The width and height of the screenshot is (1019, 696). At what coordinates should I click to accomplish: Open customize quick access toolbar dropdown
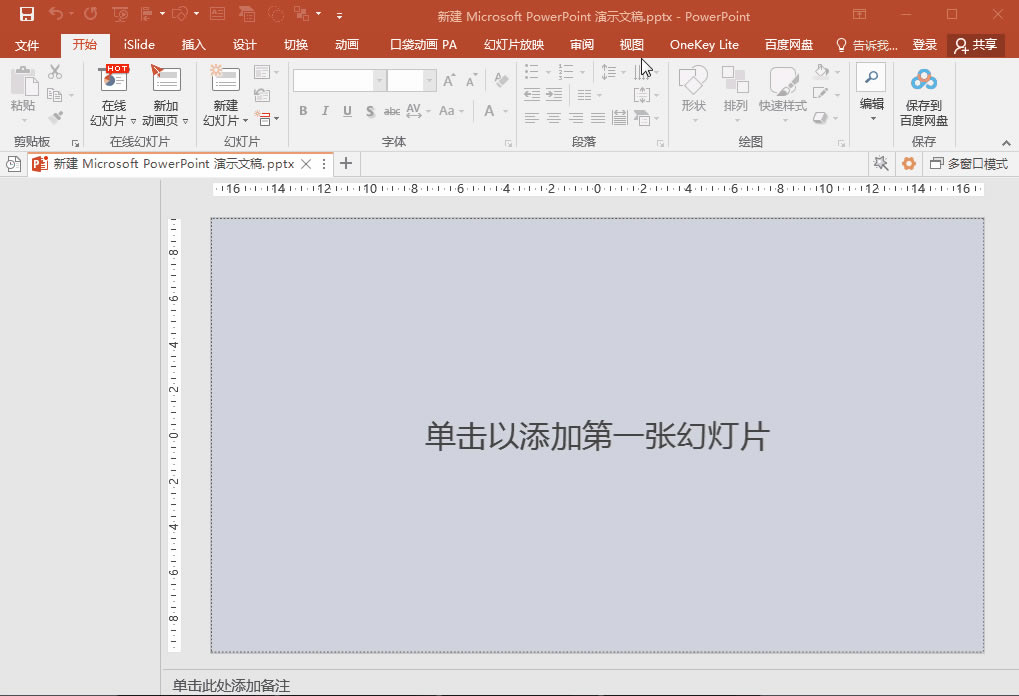pyautogui.click(x=339, y=14)
